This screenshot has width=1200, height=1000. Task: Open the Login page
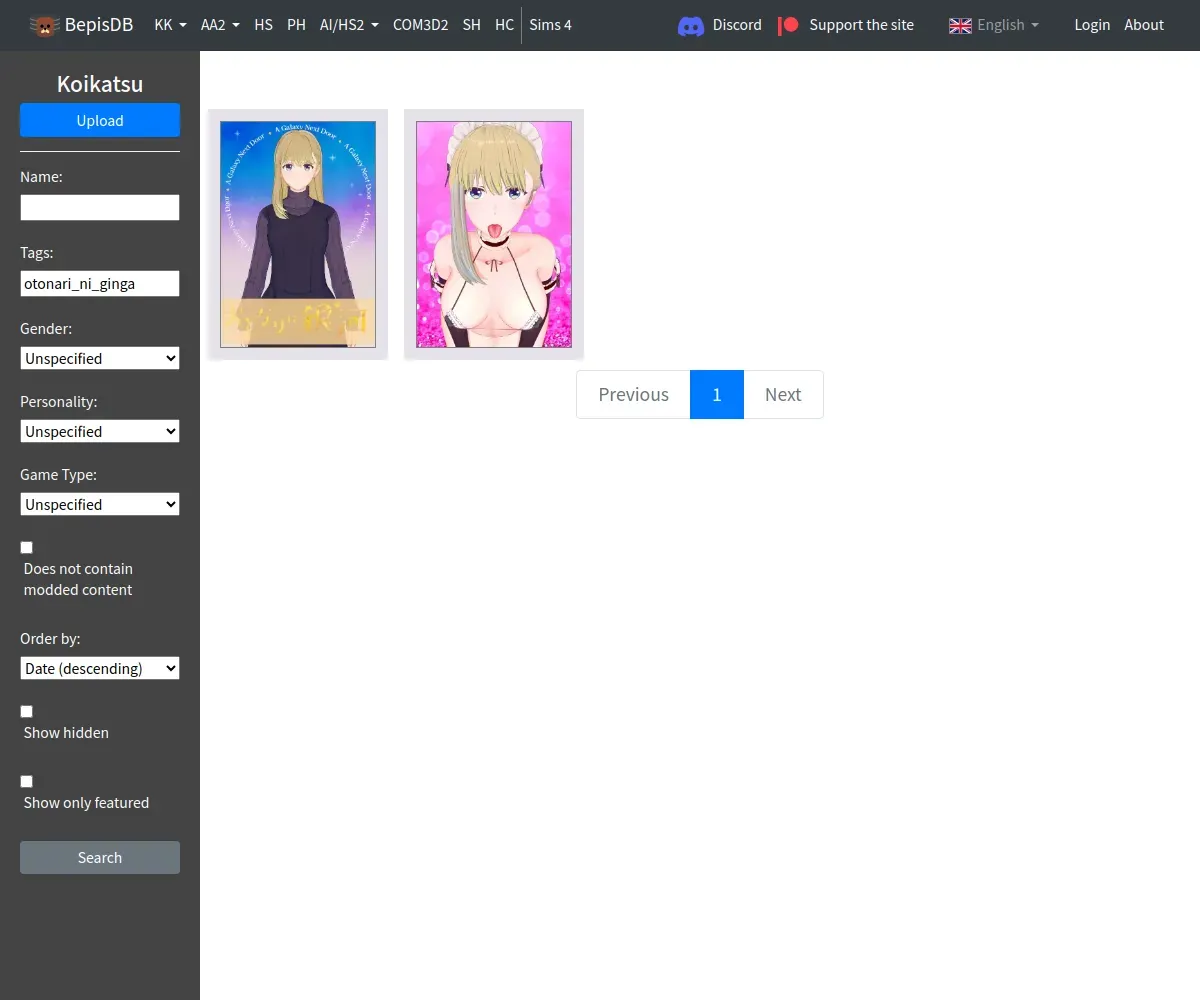pos(1092,25)
